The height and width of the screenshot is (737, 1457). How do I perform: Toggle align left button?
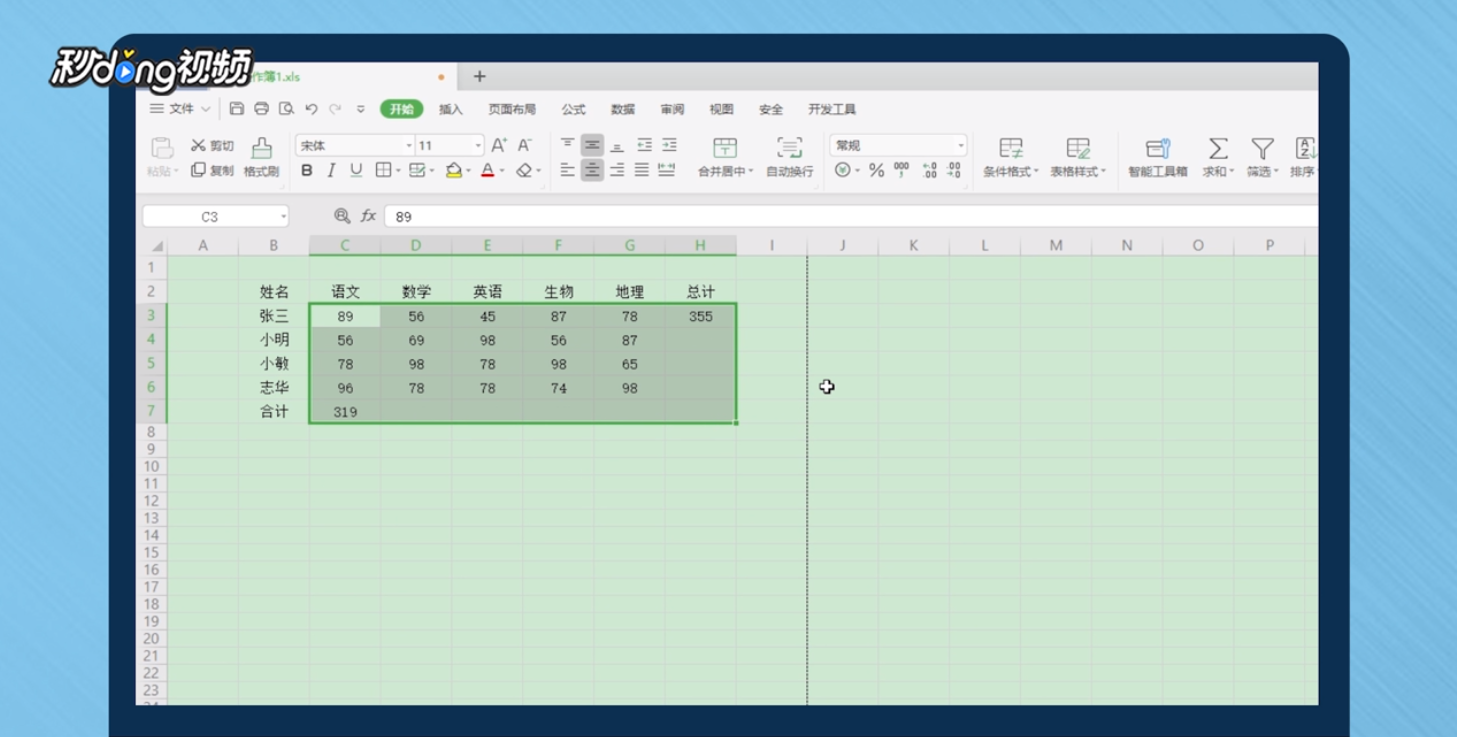567,171
